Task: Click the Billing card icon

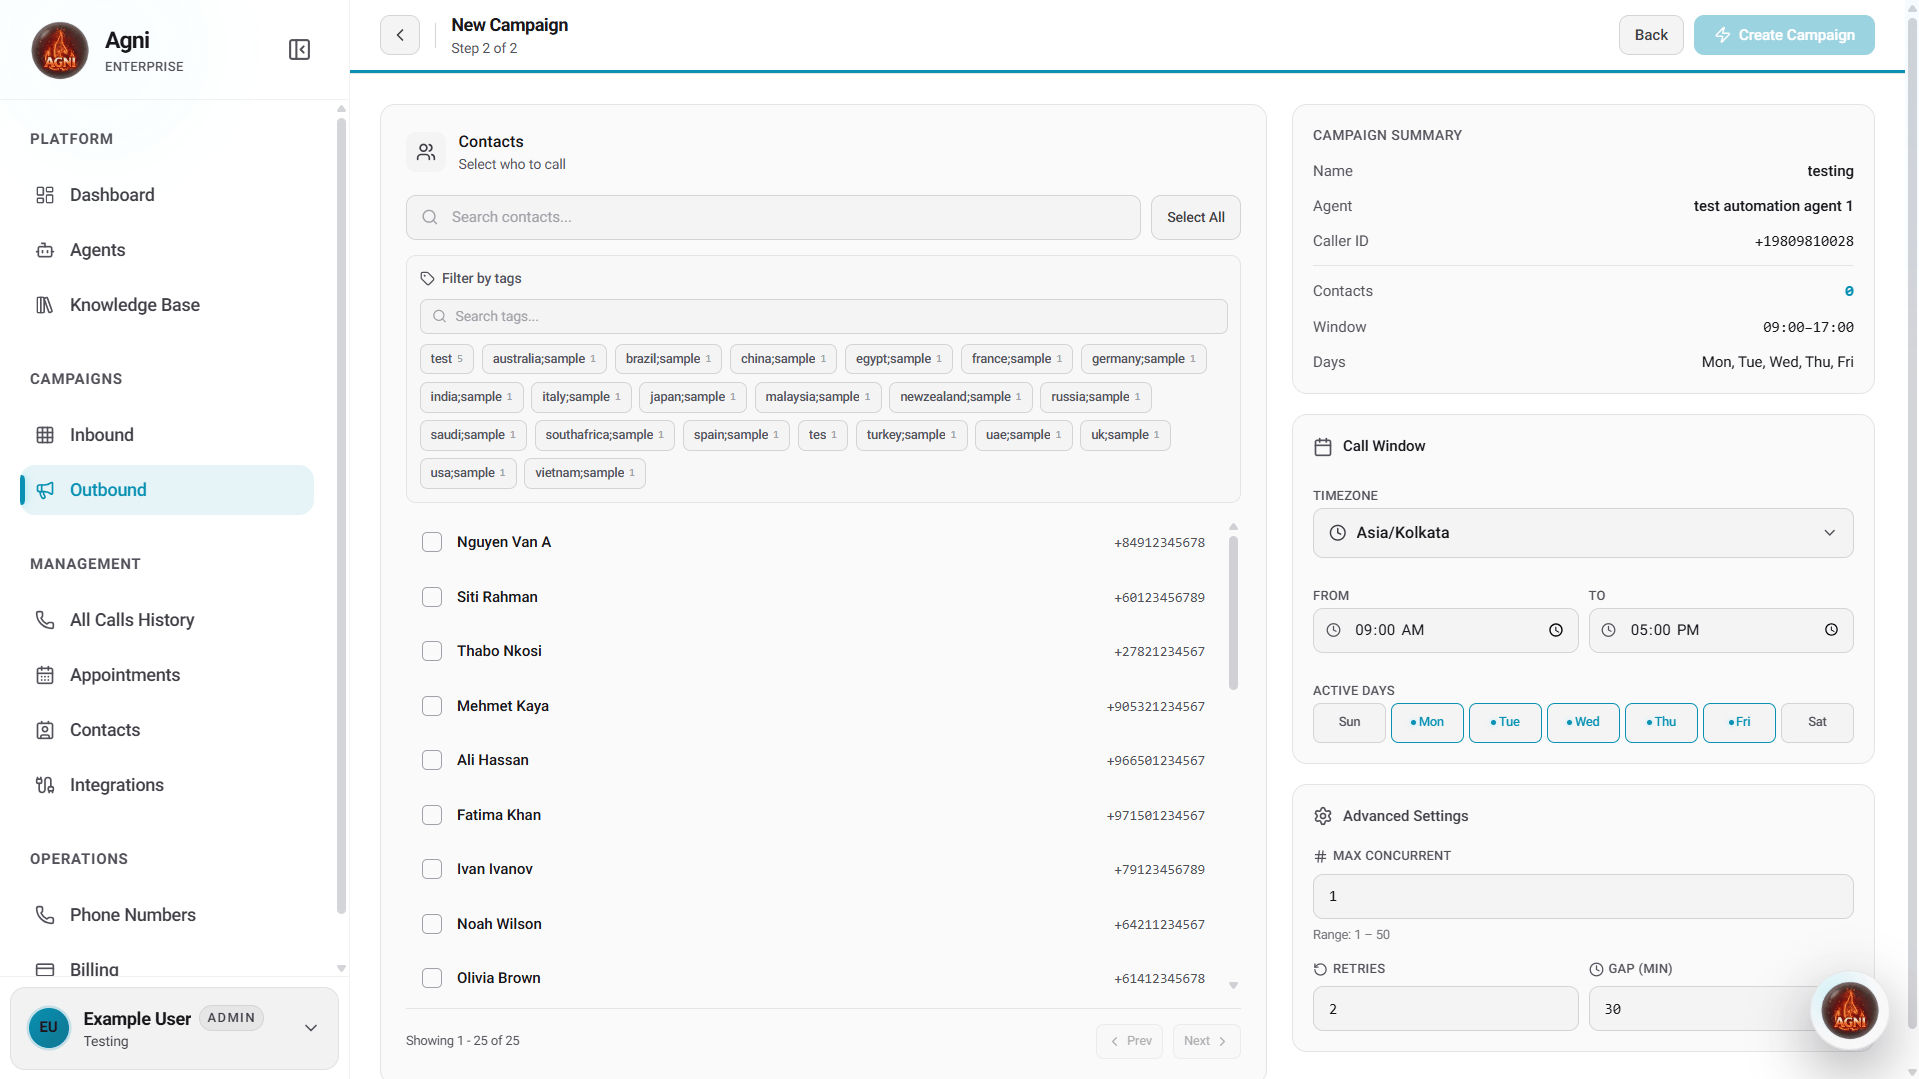Action: coord(45,969)
